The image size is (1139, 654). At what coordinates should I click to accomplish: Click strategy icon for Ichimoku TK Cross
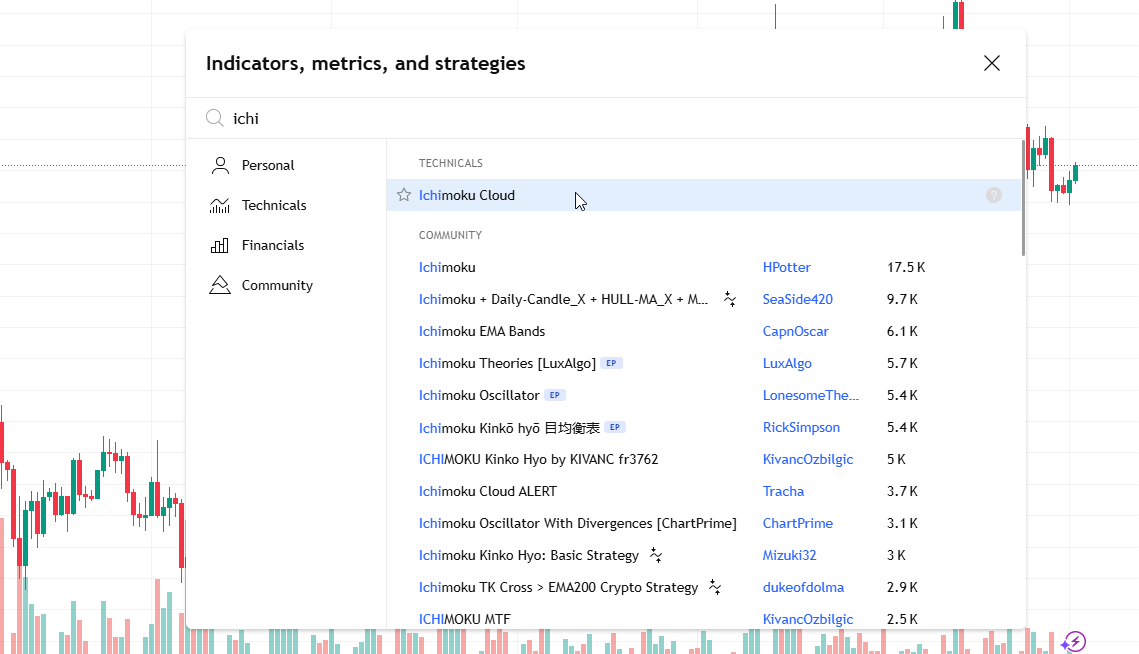coord(715,587)
